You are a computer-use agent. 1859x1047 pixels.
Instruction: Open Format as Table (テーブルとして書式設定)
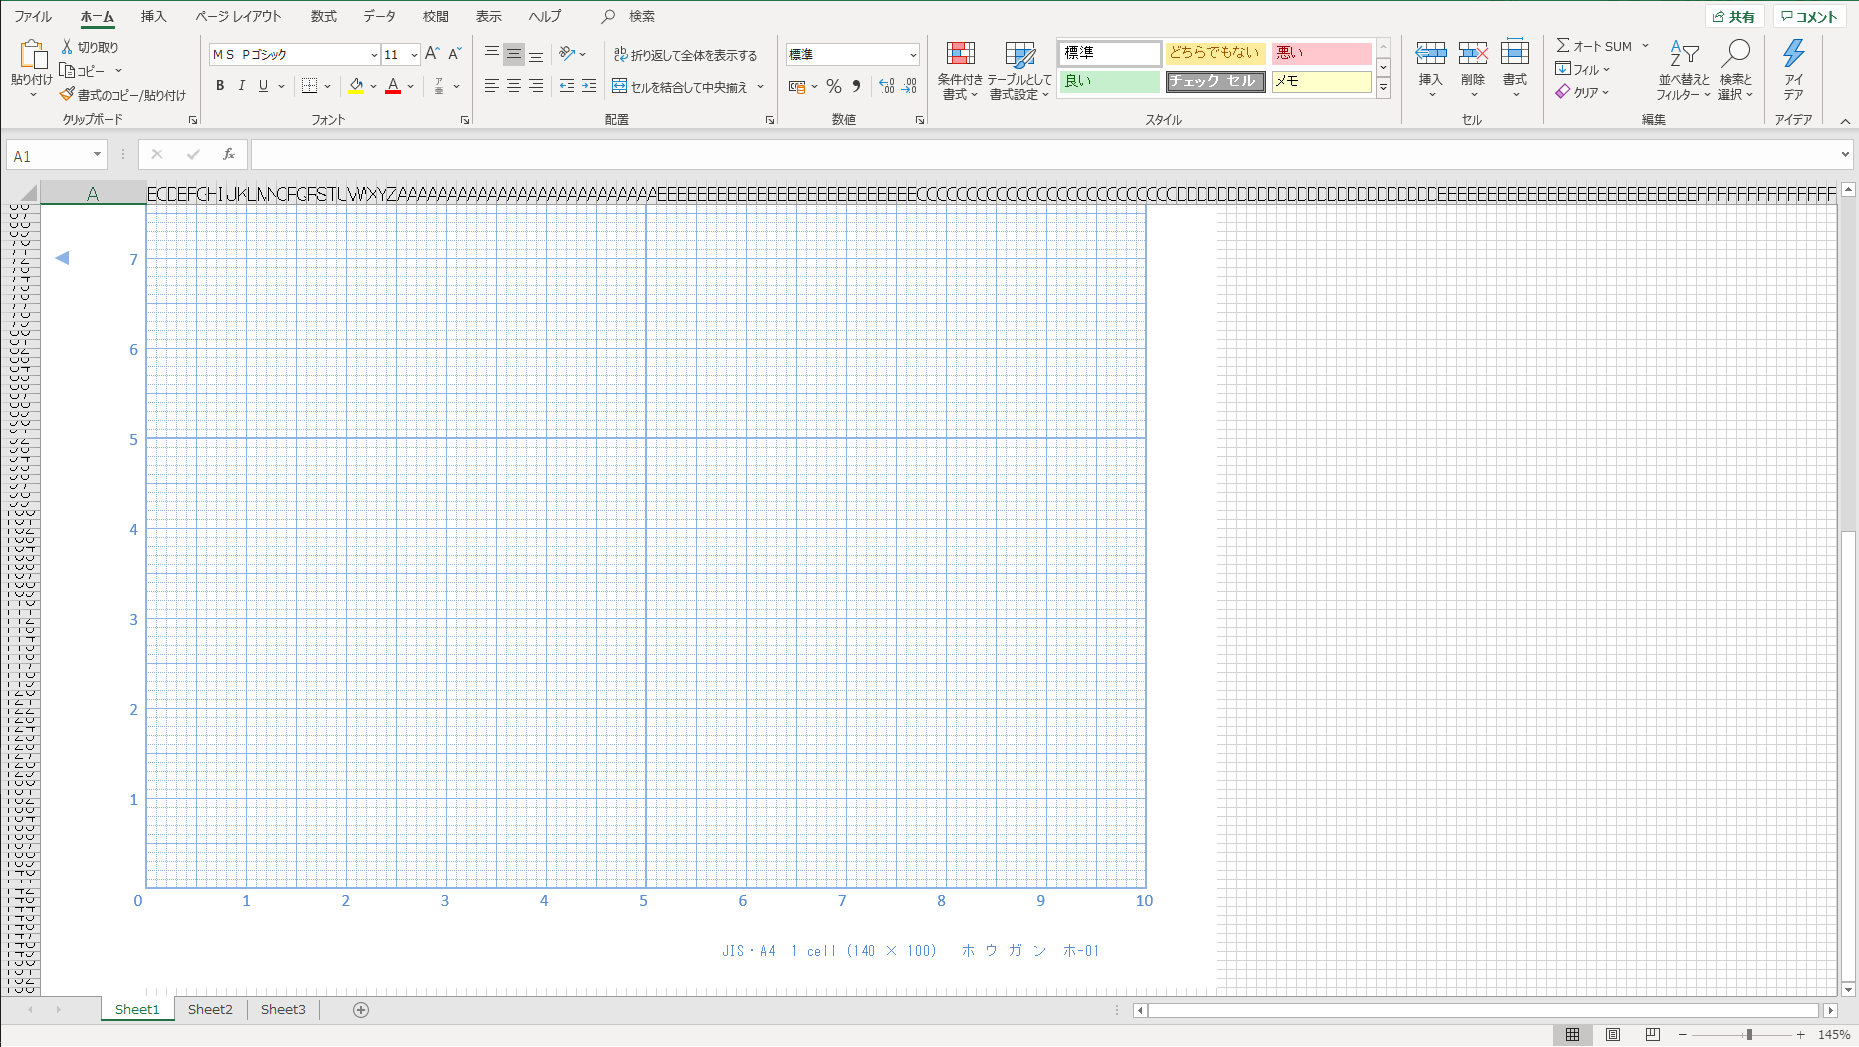pos(1019,70)
